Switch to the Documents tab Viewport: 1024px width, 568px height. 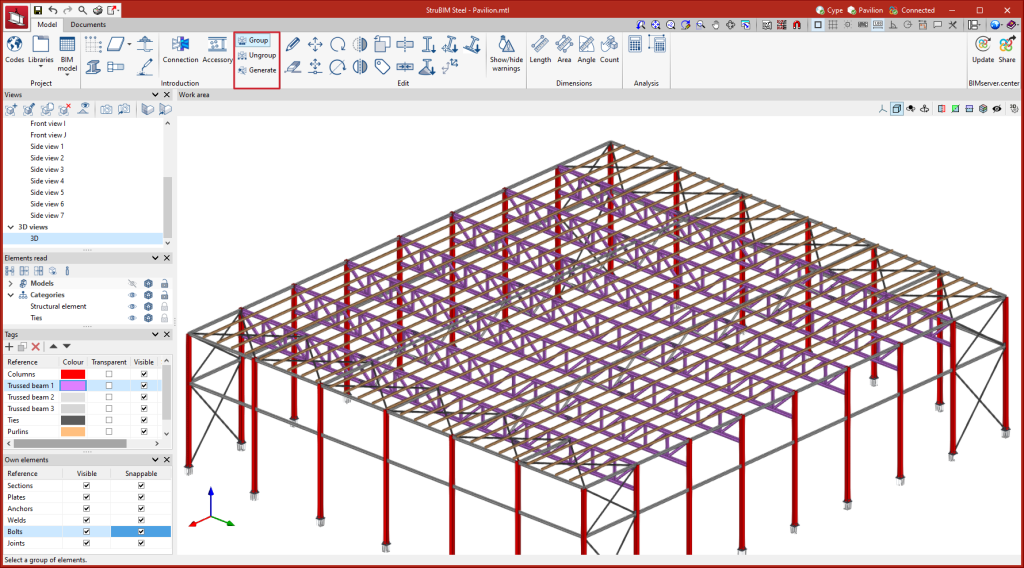(x=88, y=24)
